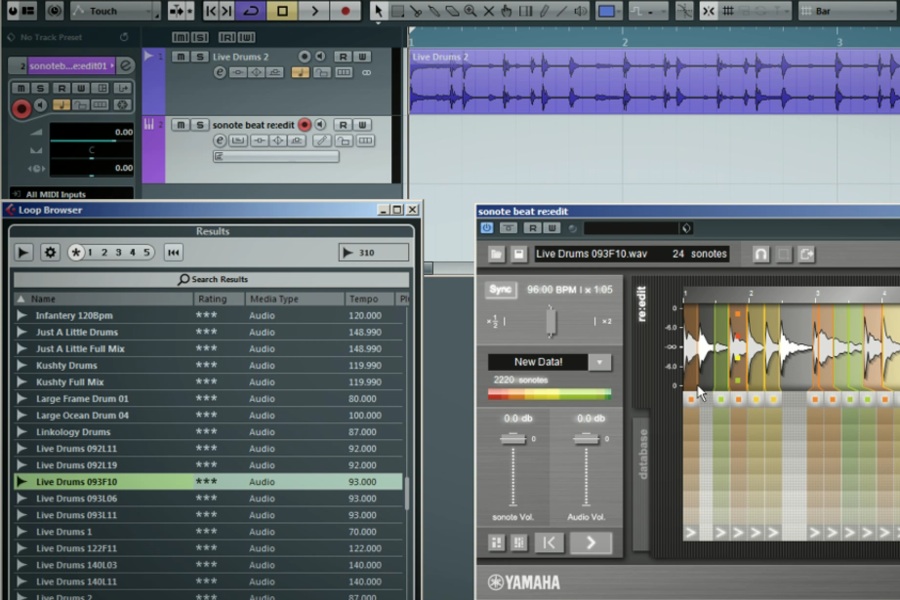Mute the sonote beat re:edit track
Viewport: 900px width, 600px height.
tap(180, 125)
